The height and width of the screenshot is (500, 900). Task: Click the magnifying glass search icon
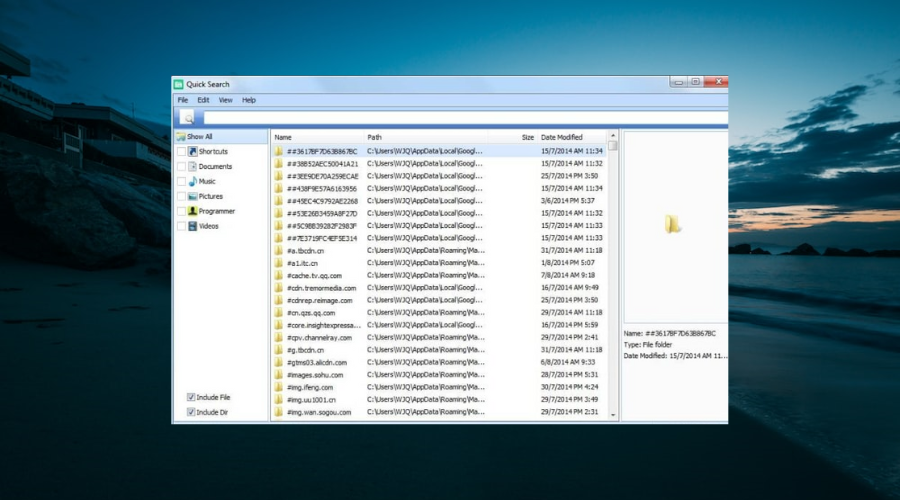[x=188, y=117]
